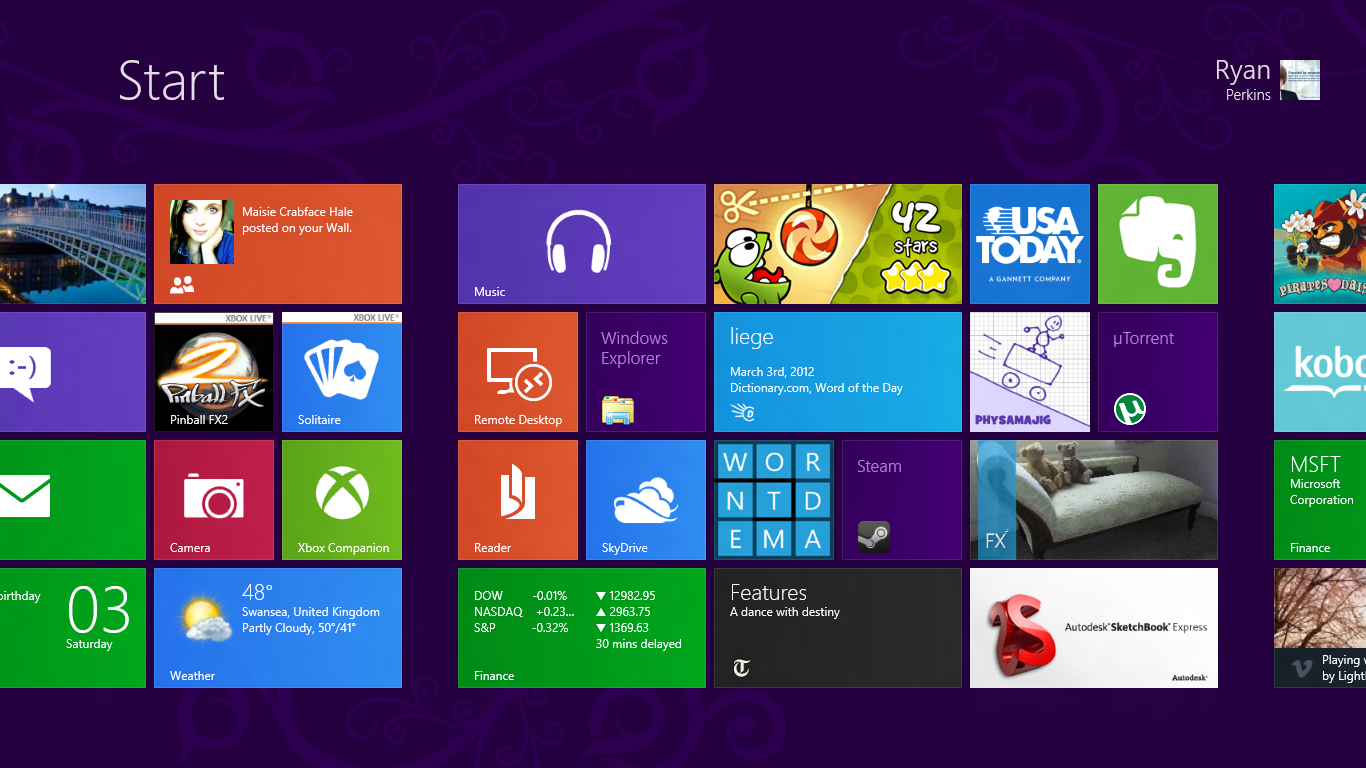This screenshot has width=1366, height=768.
Task: Click Ryan Perkins user account picture
Action: [x=1300, y=80]
